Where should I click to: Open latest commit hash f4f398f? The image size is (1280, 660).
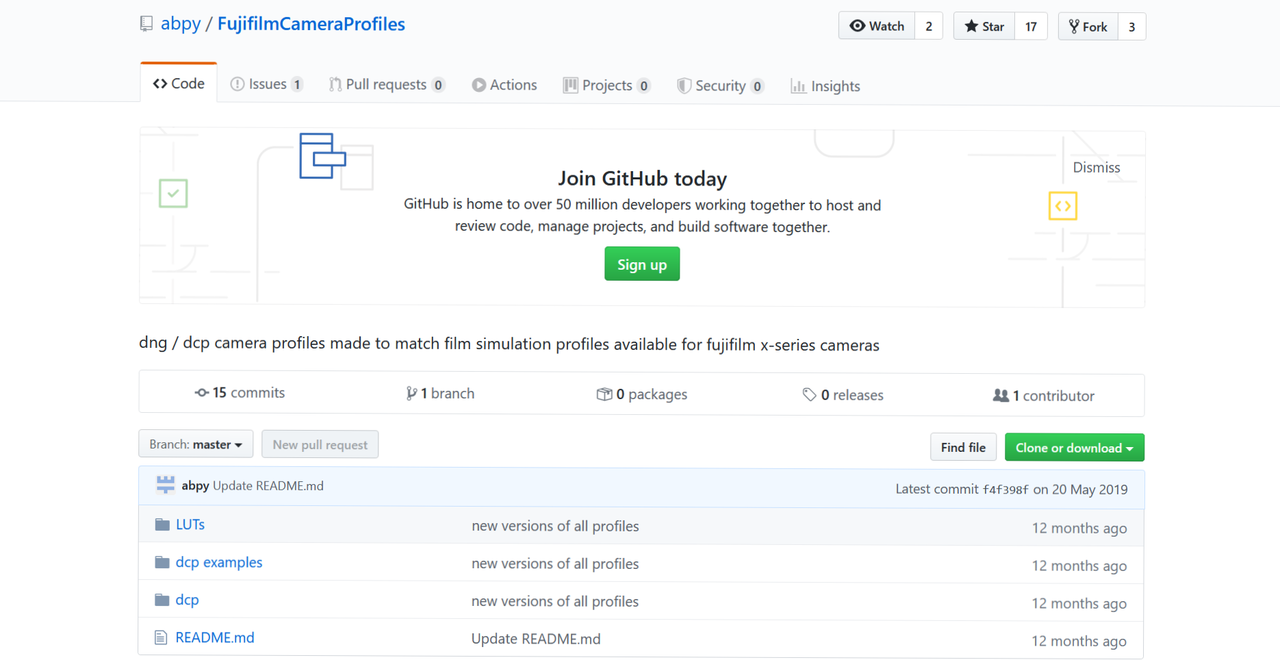pos(1005,490)
